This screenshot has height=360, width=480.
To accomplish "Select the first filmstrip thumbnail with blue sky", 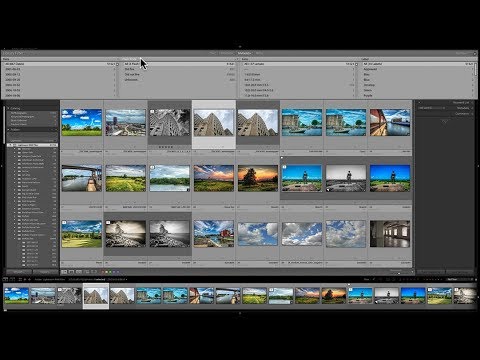I will tap(16, 296).
